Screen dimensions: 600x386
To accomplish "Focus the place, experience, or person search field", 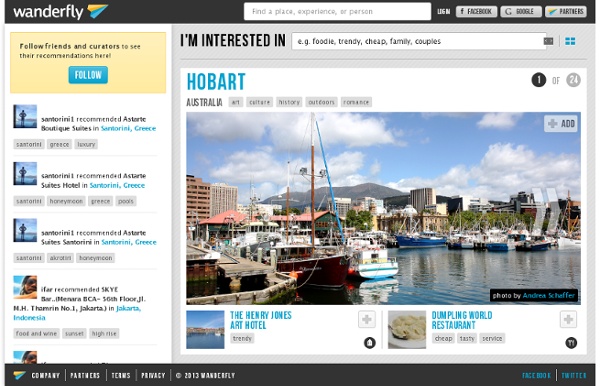I will click(337, 11).
